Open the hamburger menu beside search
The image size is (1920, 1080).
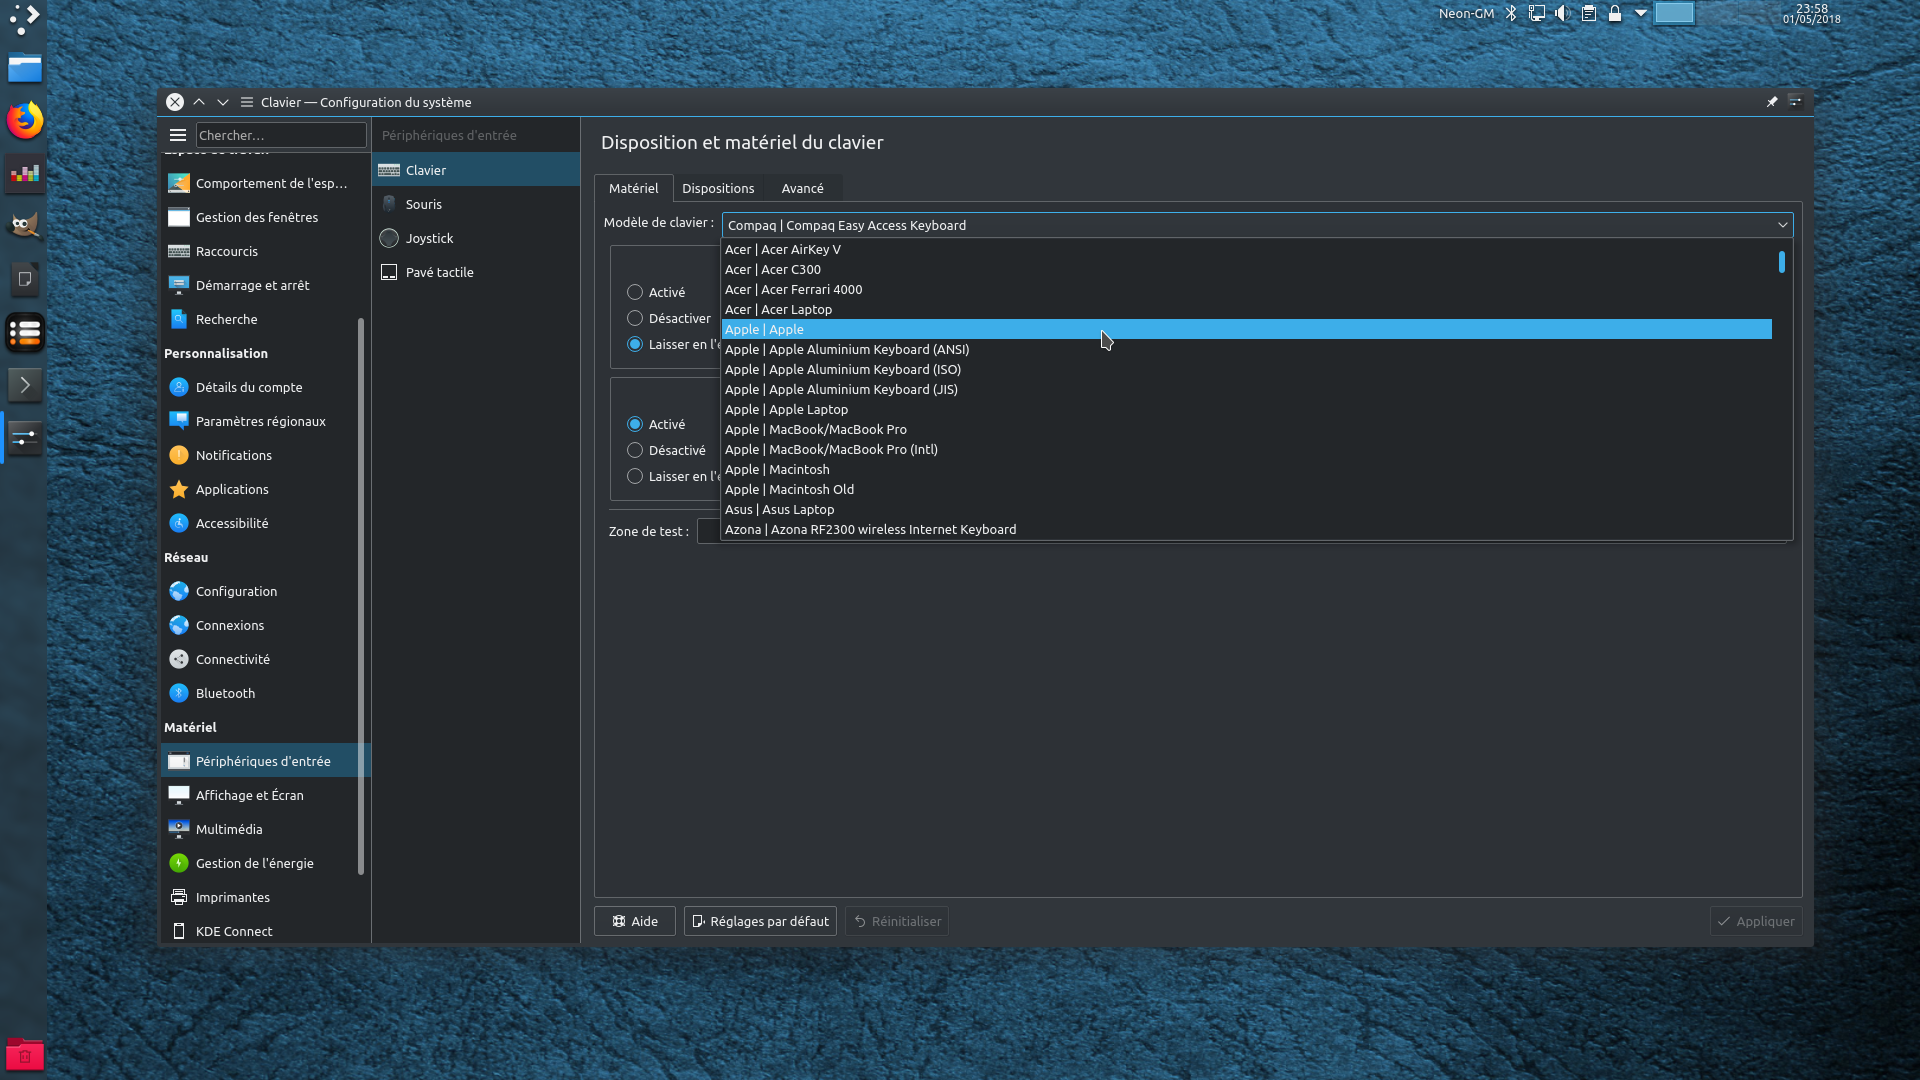click(x=178, y=135)
